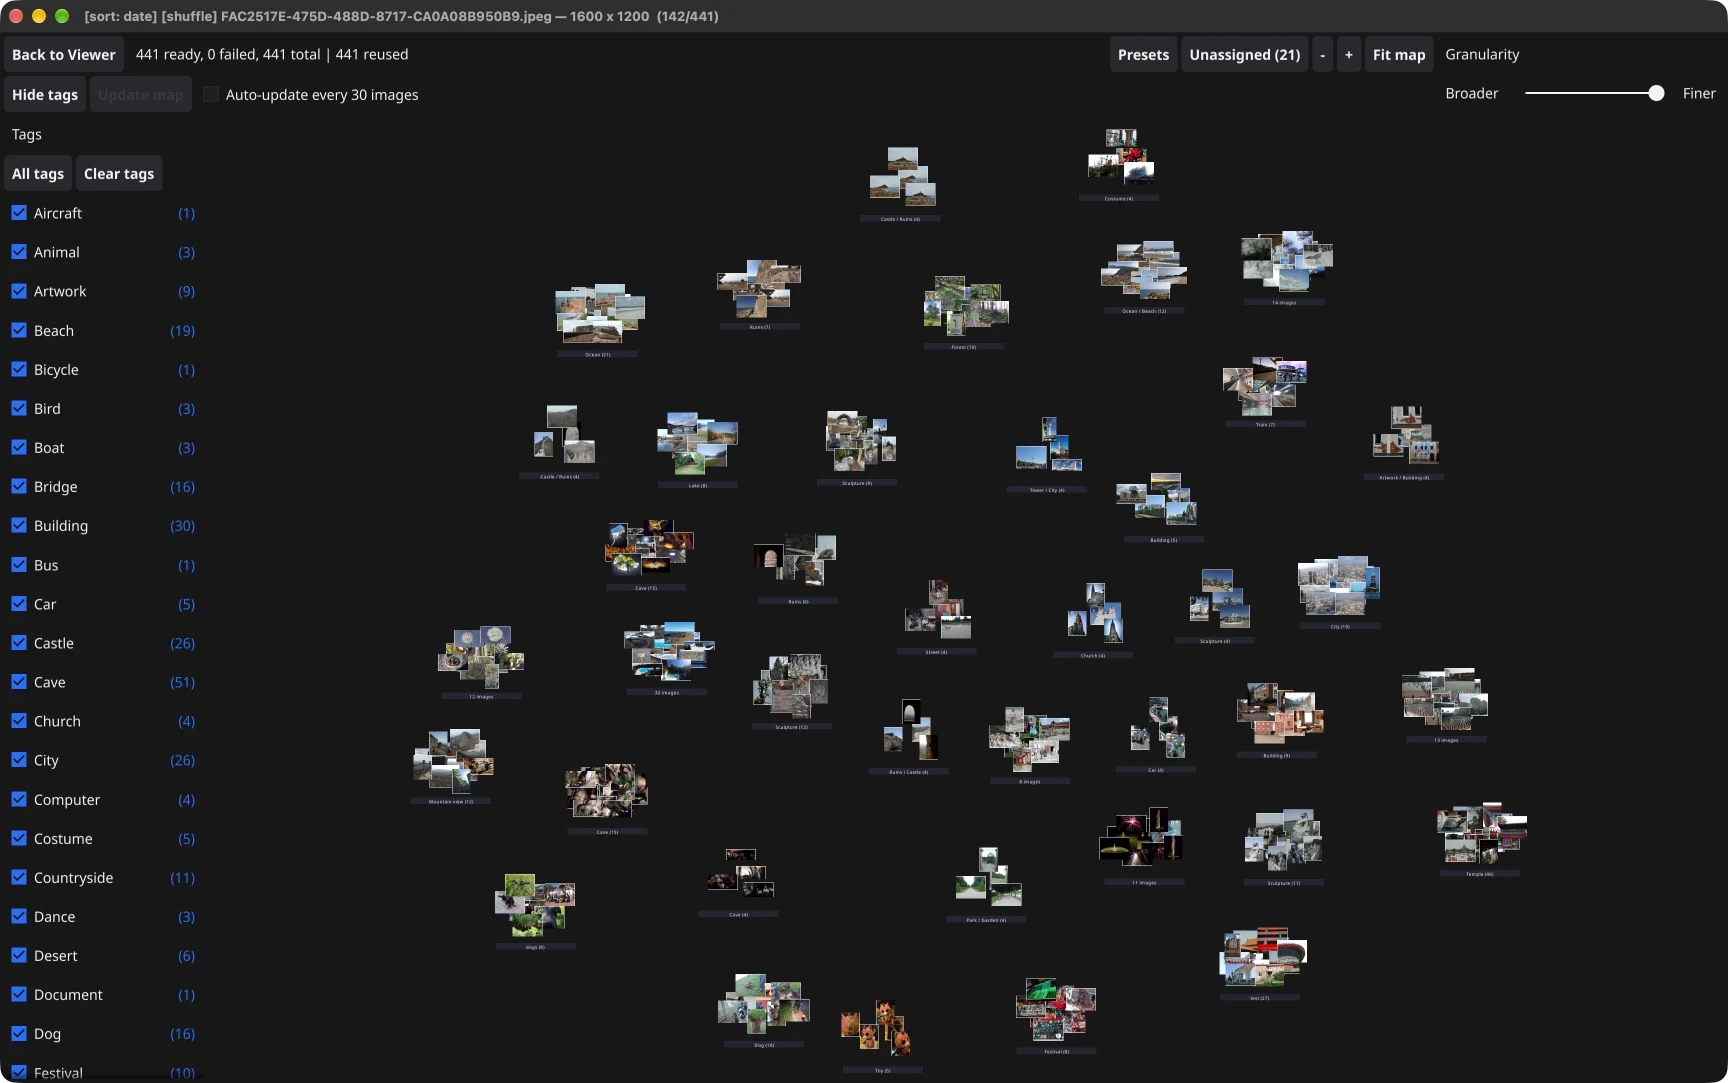Open the Temple (46) cluster thumbnails
Image resolution: width=1728 pixels, height=1083 pixels.
(1482, 833)
